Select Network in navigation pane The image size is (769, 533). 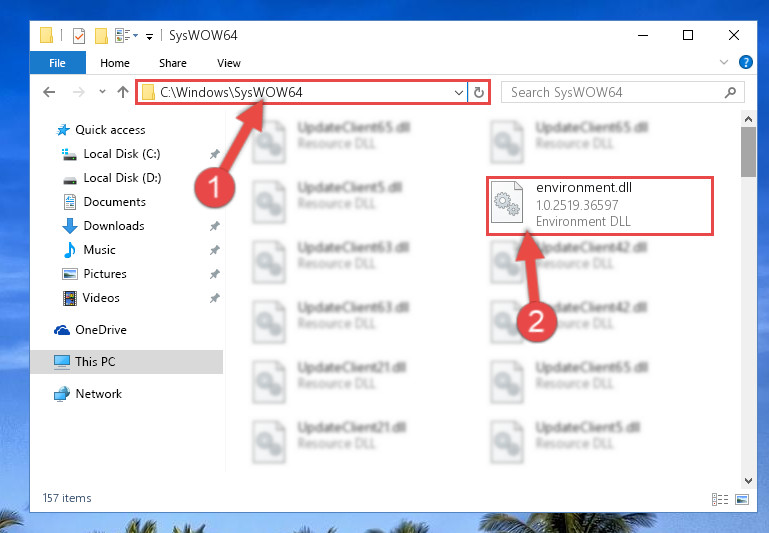pos(99,394)
